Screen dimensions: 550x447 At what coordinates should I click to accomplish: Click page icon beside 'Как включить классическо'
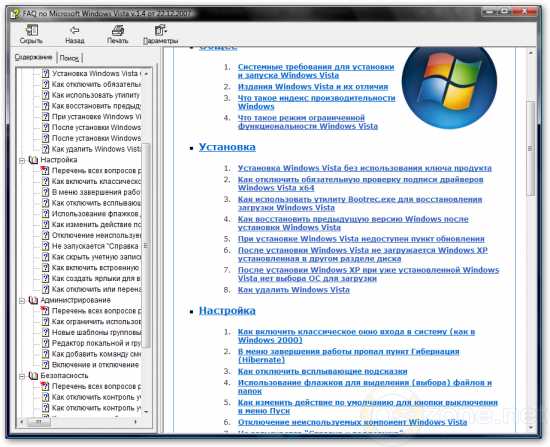(46, 181)
